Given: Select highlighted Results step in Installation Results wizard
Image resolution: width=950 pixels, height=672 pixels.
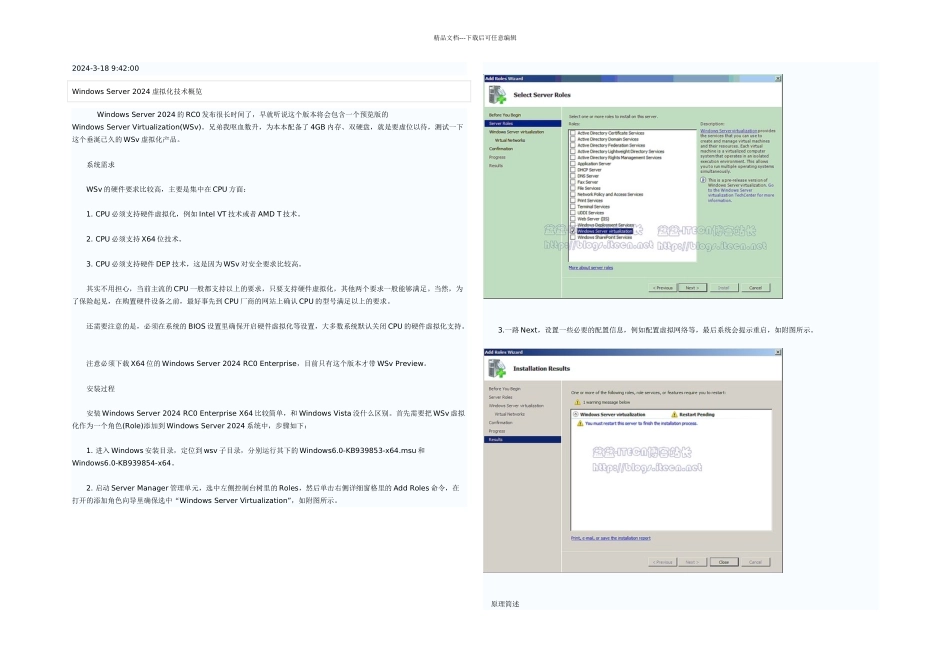Looking at the screenshot, I should coord(522,439).
